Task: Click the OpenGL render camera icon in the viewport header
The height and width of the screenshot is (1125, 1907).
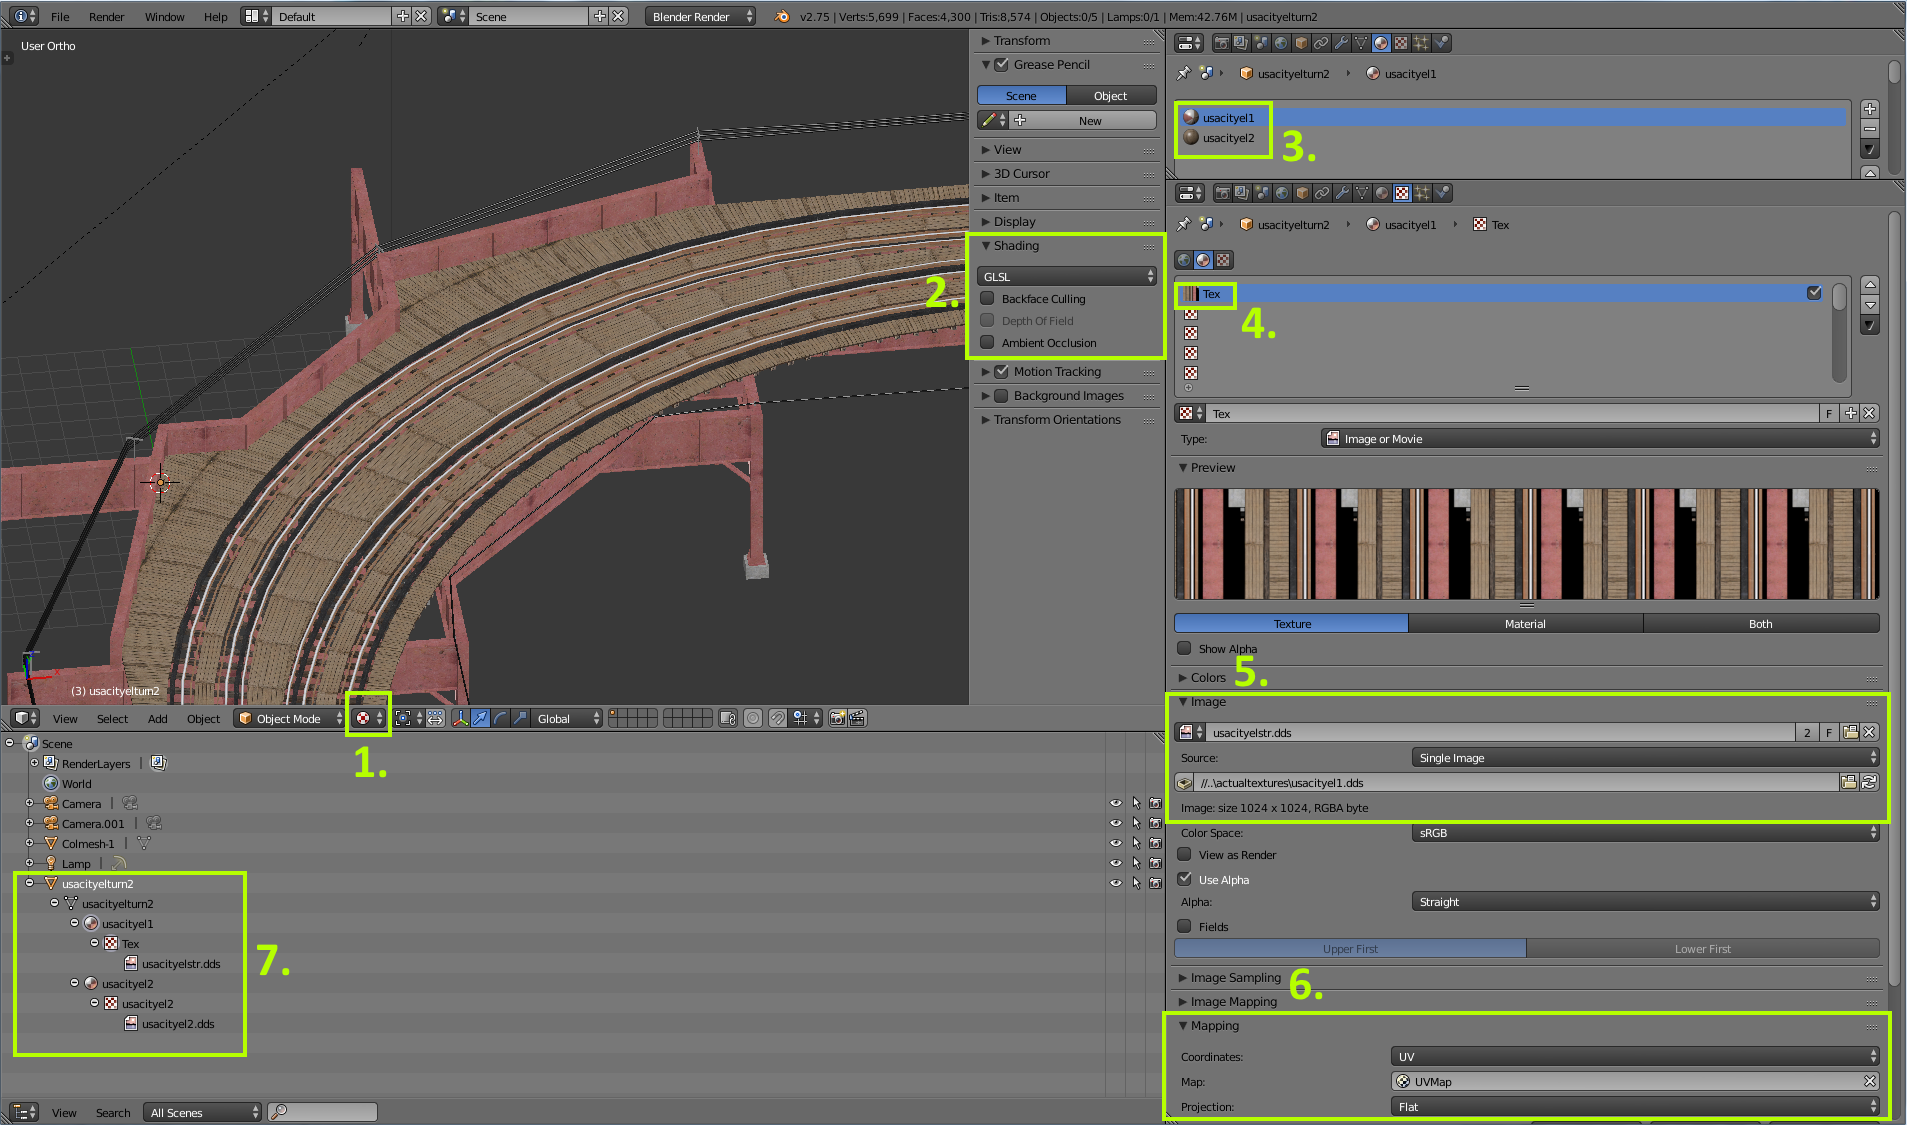Action: click(838, 718)
